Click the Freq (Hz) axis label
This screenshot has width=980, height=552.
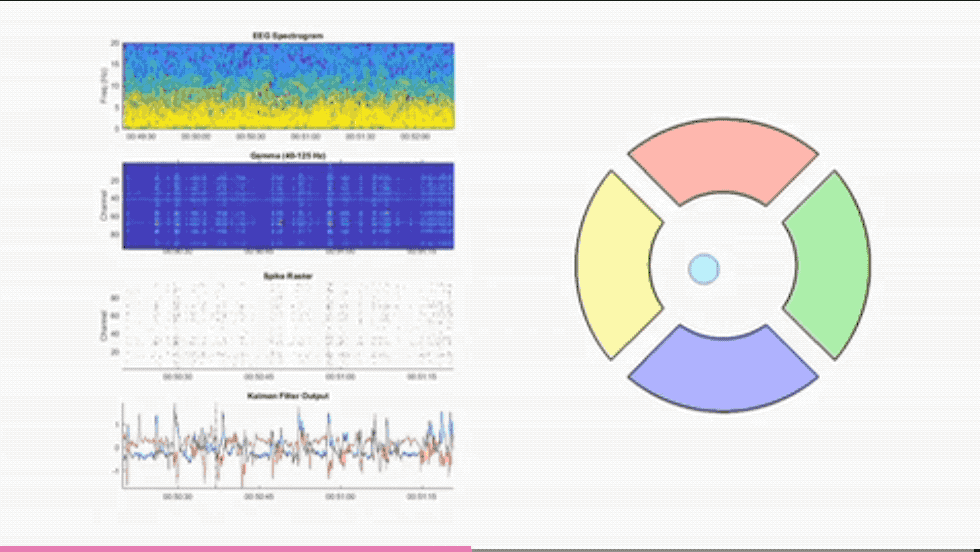click(105, 86)
